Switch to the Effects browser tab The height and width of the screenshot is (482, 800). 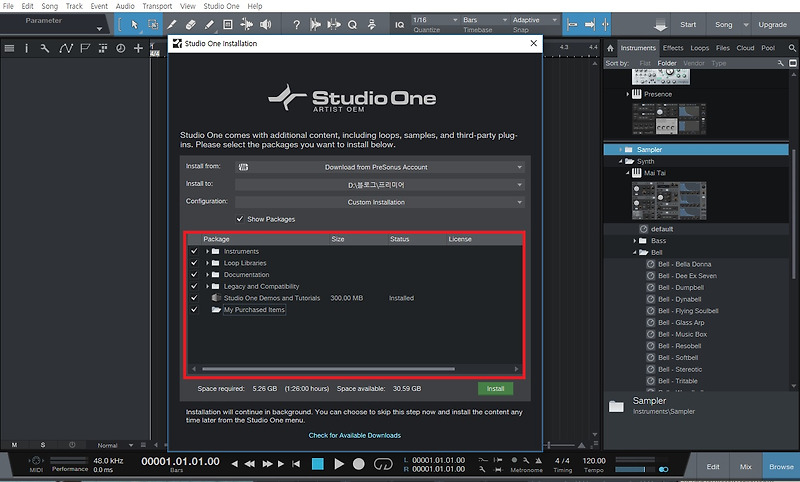(x=673, y=48)
